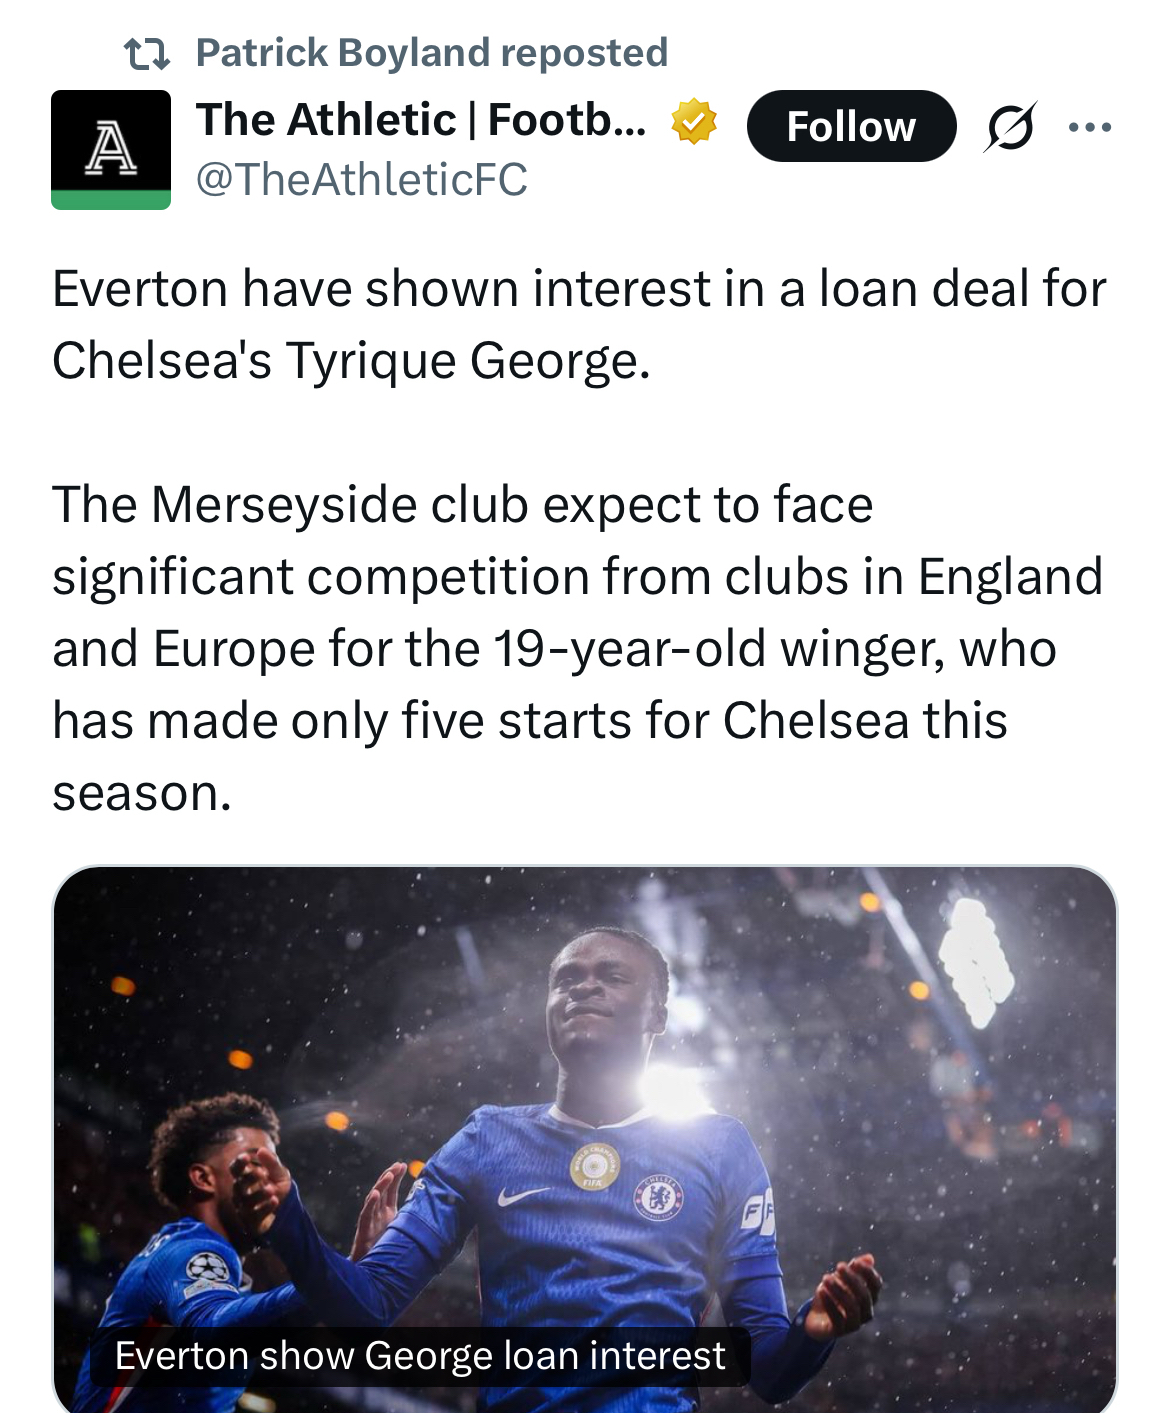Click the 'Everton have shown interest' paragraph
The image size is (1170, 1413).
pos(579,324)
